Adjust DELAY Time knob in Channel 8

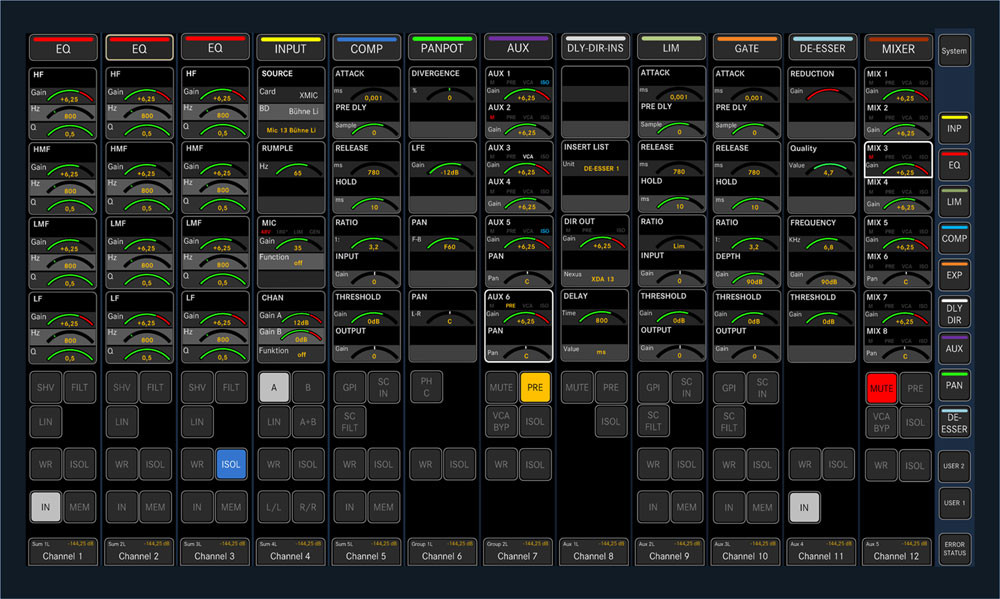(601, 317)
